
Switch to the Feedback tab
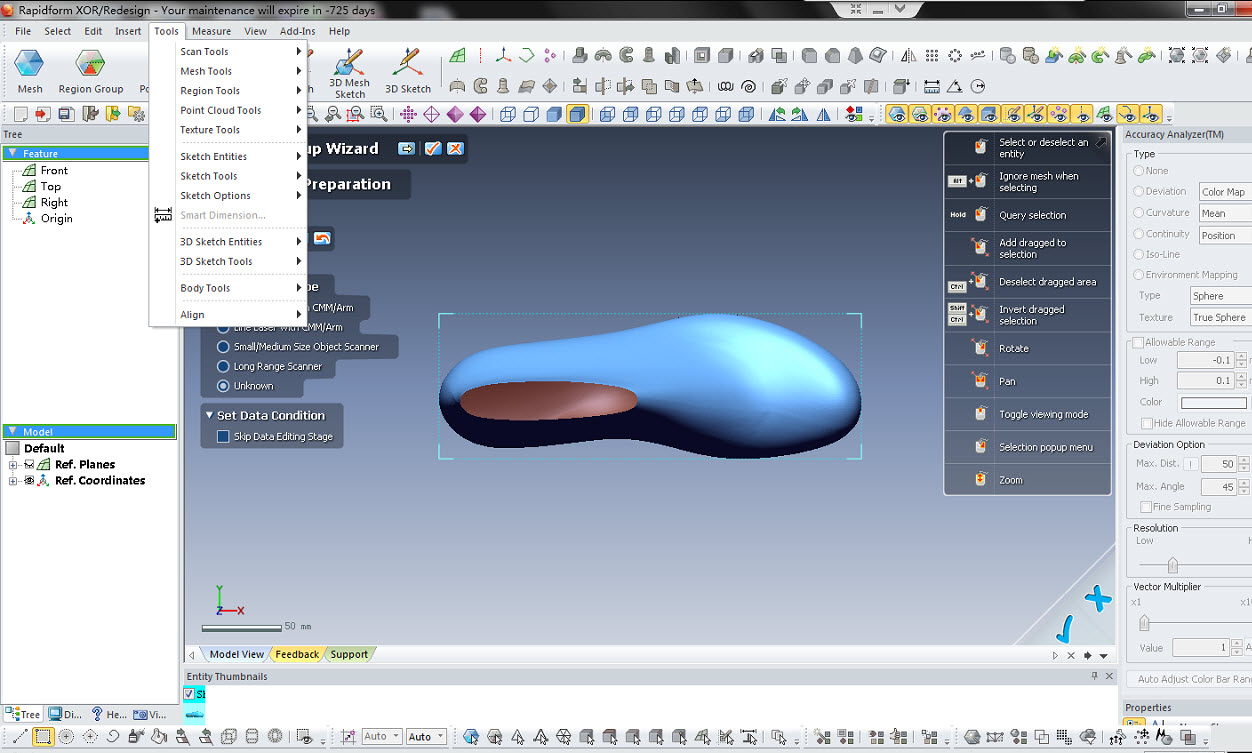(297, 654)
